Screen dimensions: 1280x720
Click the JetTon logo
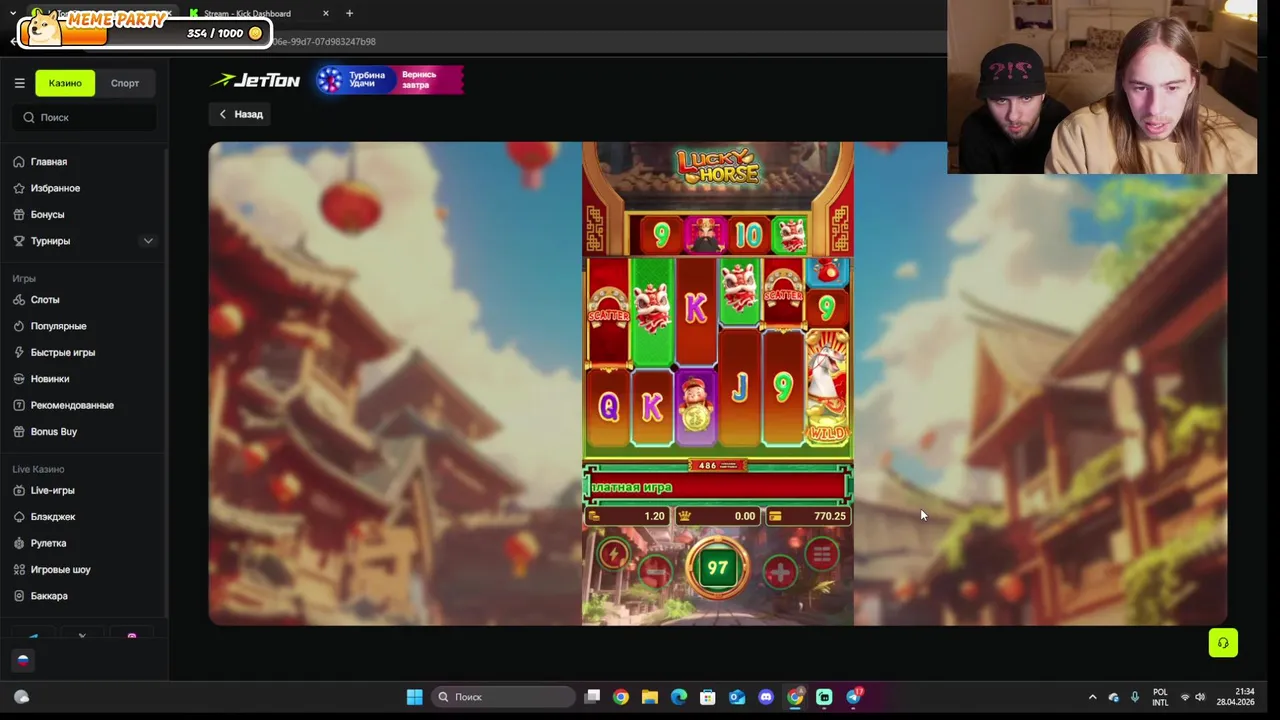pos(255,80)
